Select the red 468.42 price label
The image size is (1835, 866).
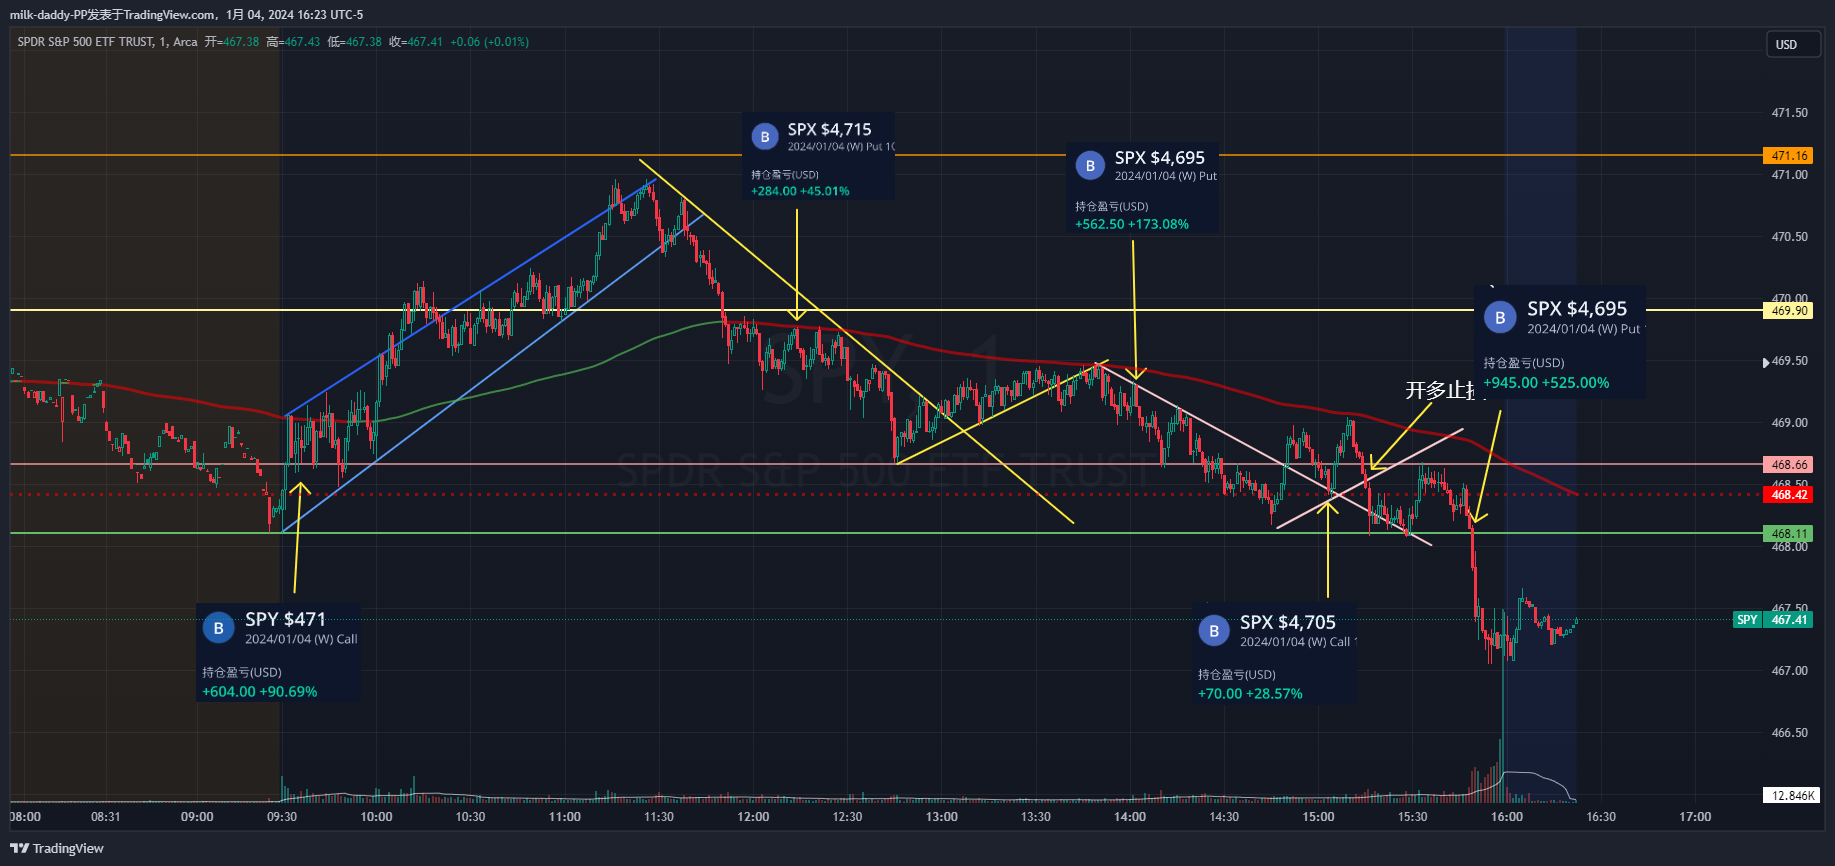click(1788, 495)
